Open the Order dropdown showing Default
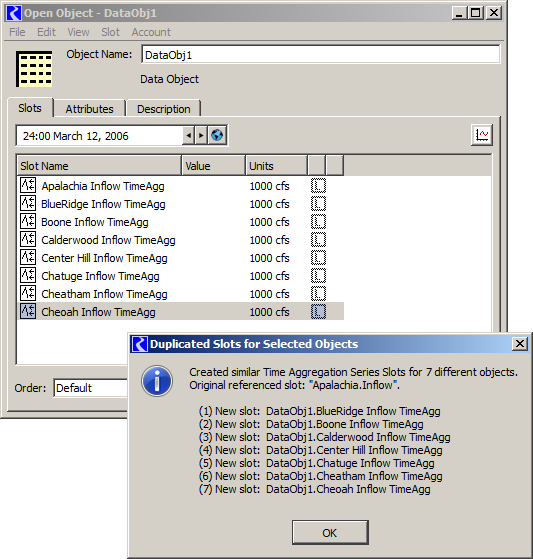 91,388
